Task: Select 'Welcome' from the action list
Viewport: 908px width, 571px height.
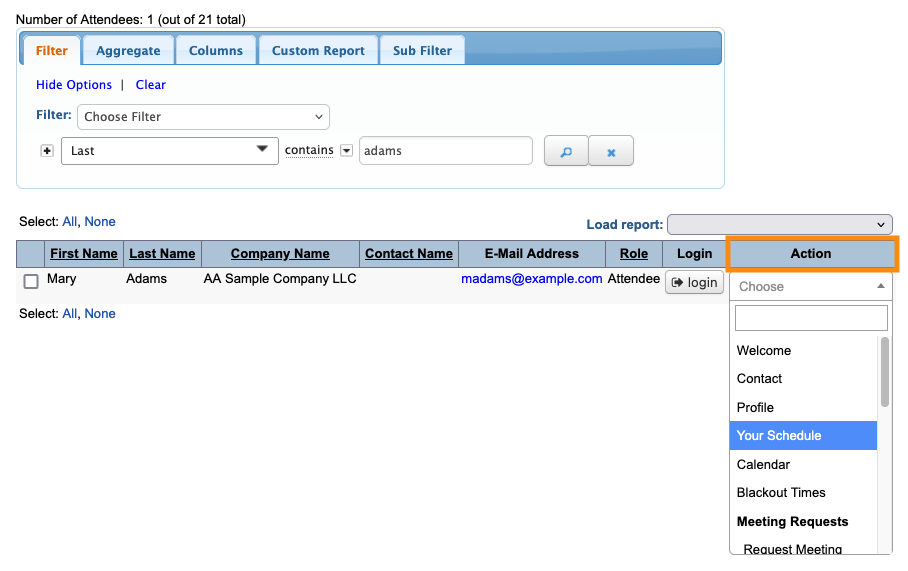Action: [x=803, y=350]
